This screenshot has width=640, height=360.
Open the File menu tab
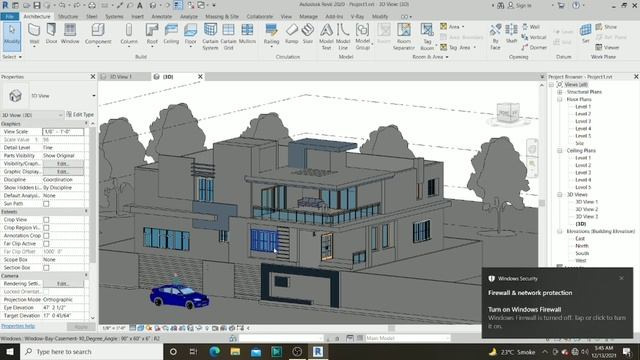coord(10,16)
